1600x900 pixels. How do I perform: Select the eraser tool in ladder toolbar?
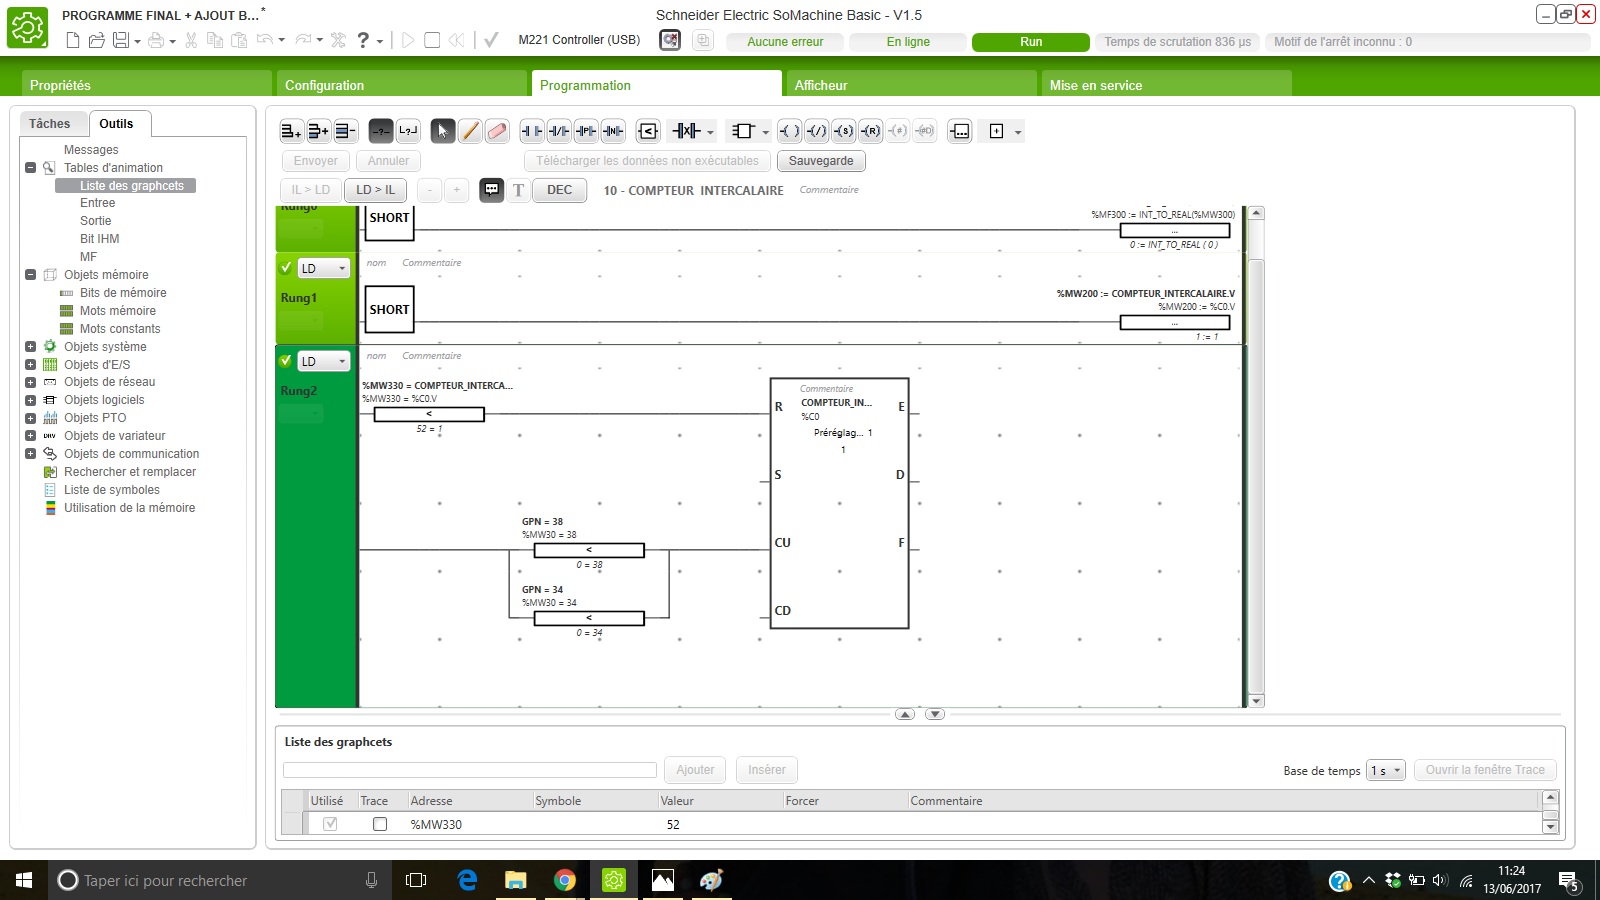[497, 131]
